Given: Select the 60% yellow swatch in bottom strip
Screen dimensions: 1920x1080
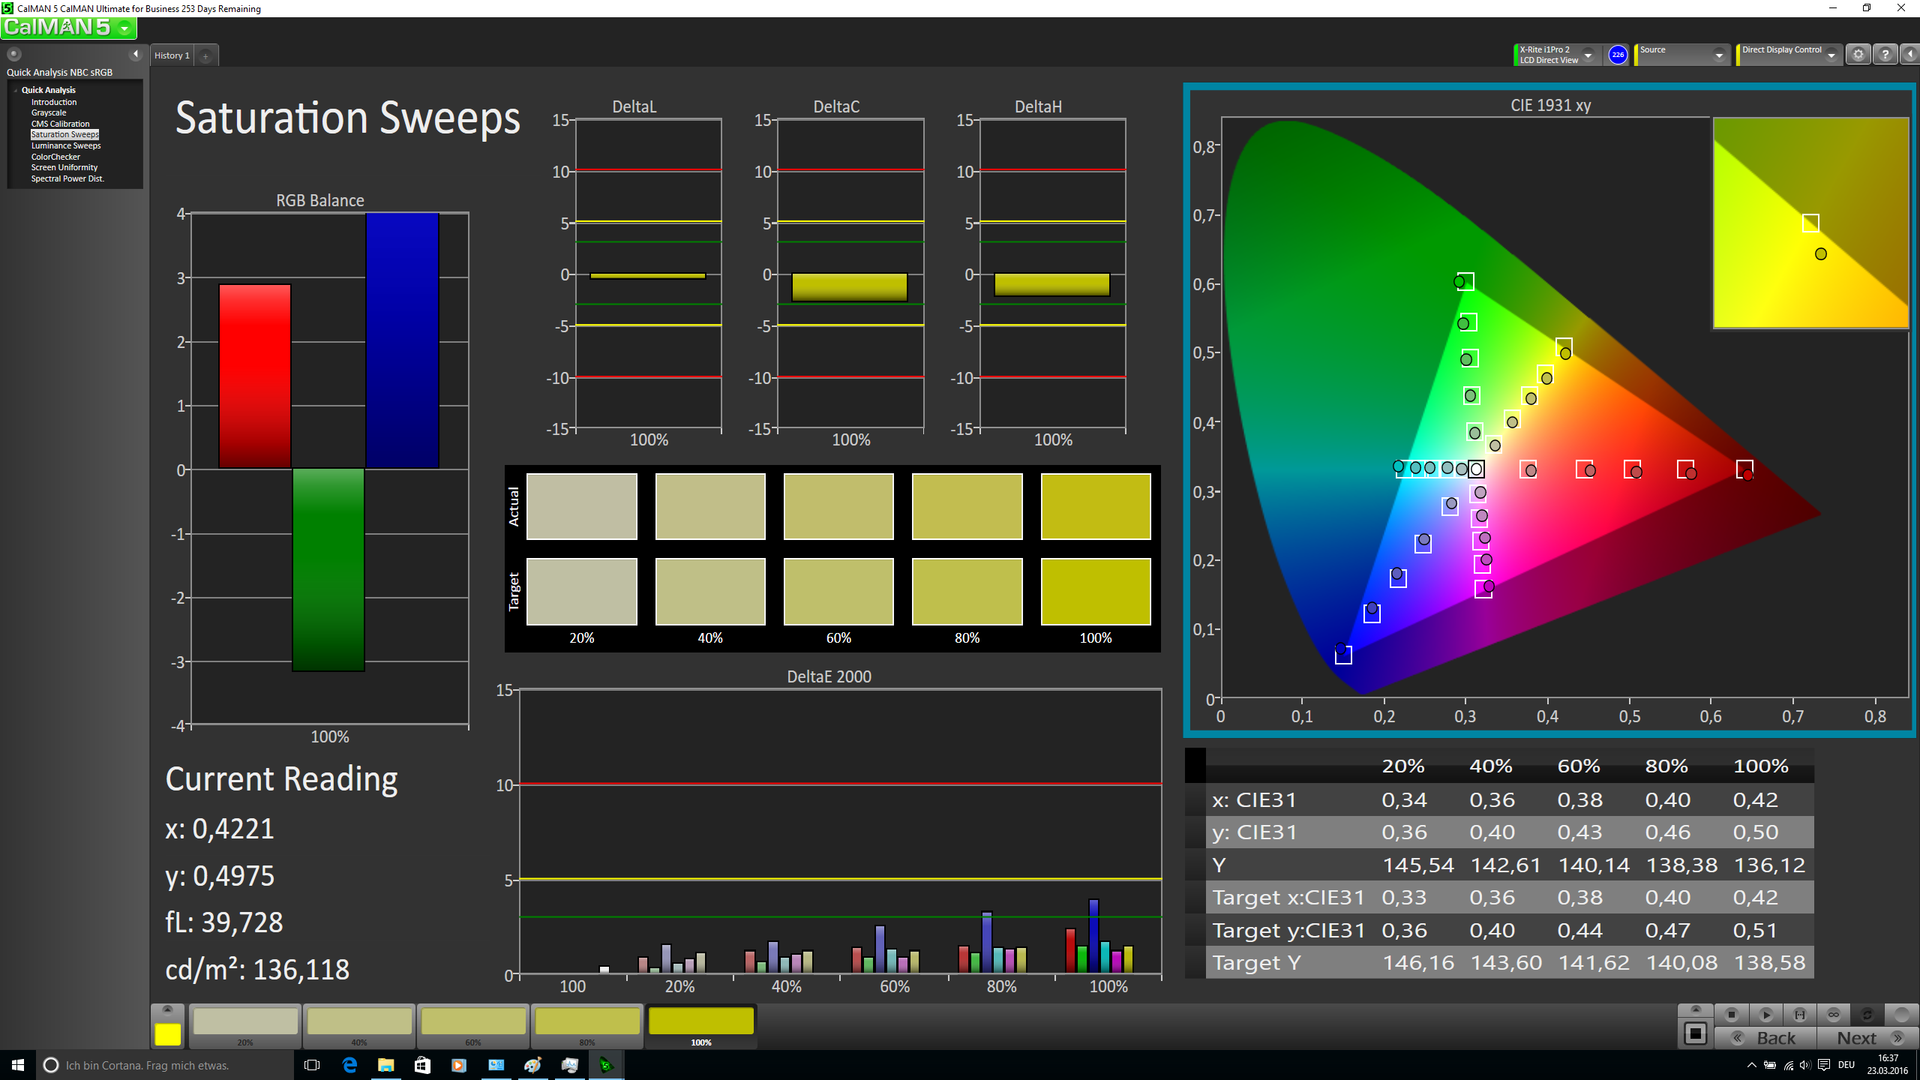Looking at the screenshot, I should 473,1022.
